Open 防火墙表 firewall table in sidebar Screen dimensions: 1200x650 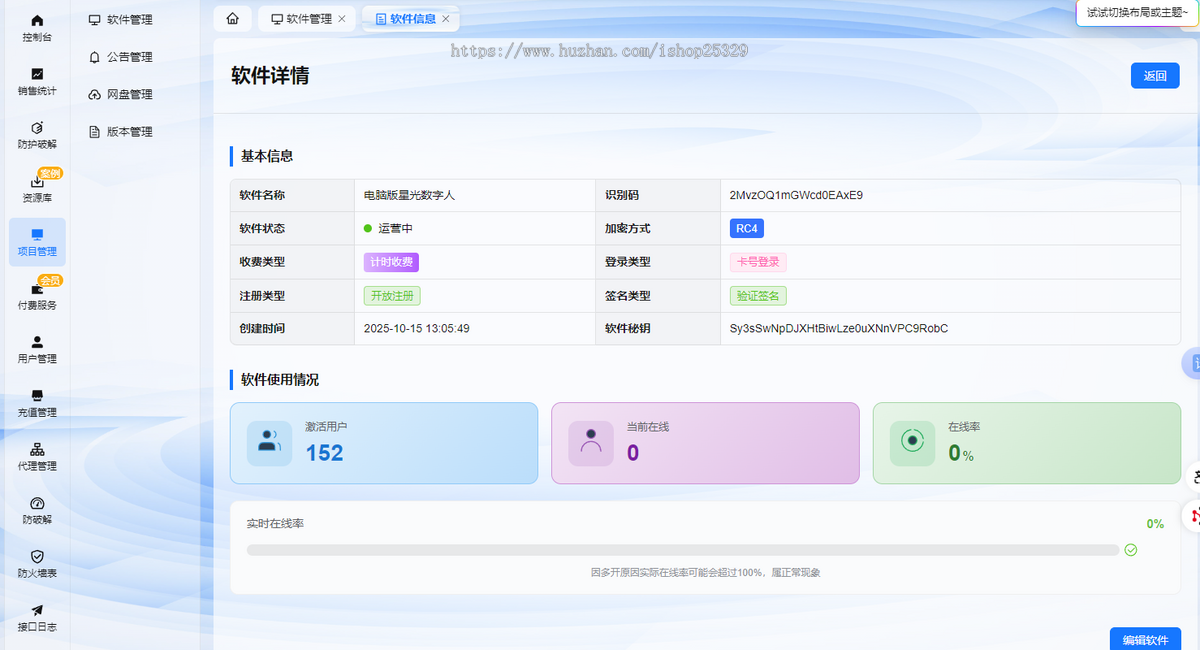(37, 564)
